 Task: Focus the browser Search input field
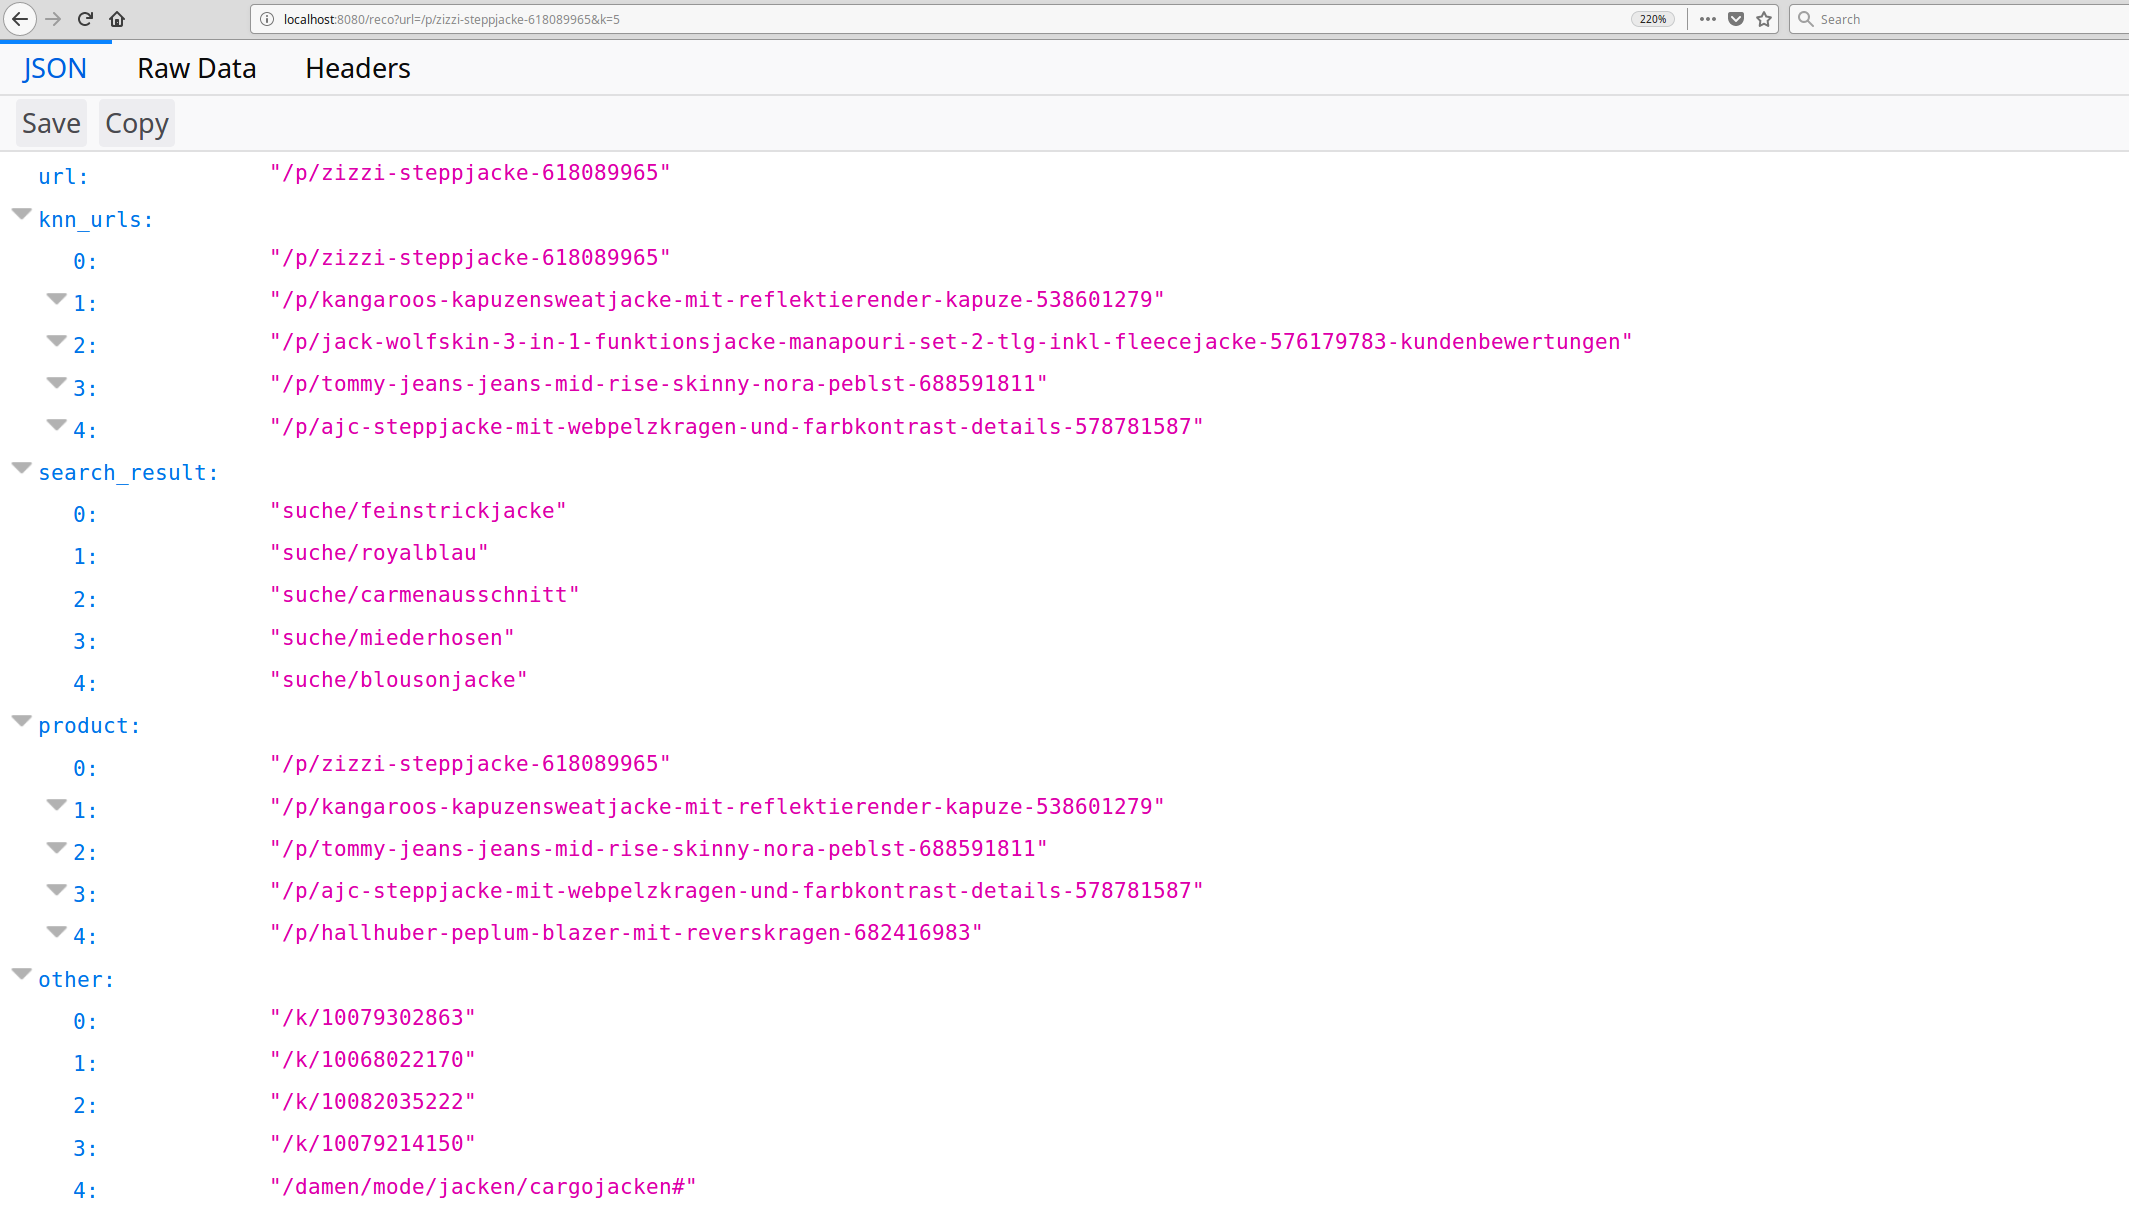[1960, 19]
